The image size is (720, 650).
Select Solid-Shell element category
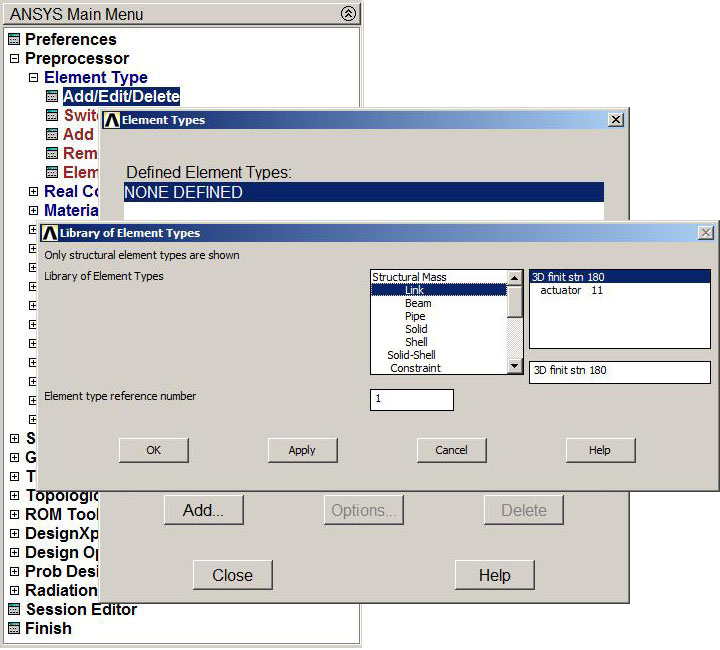pos(411,355)
